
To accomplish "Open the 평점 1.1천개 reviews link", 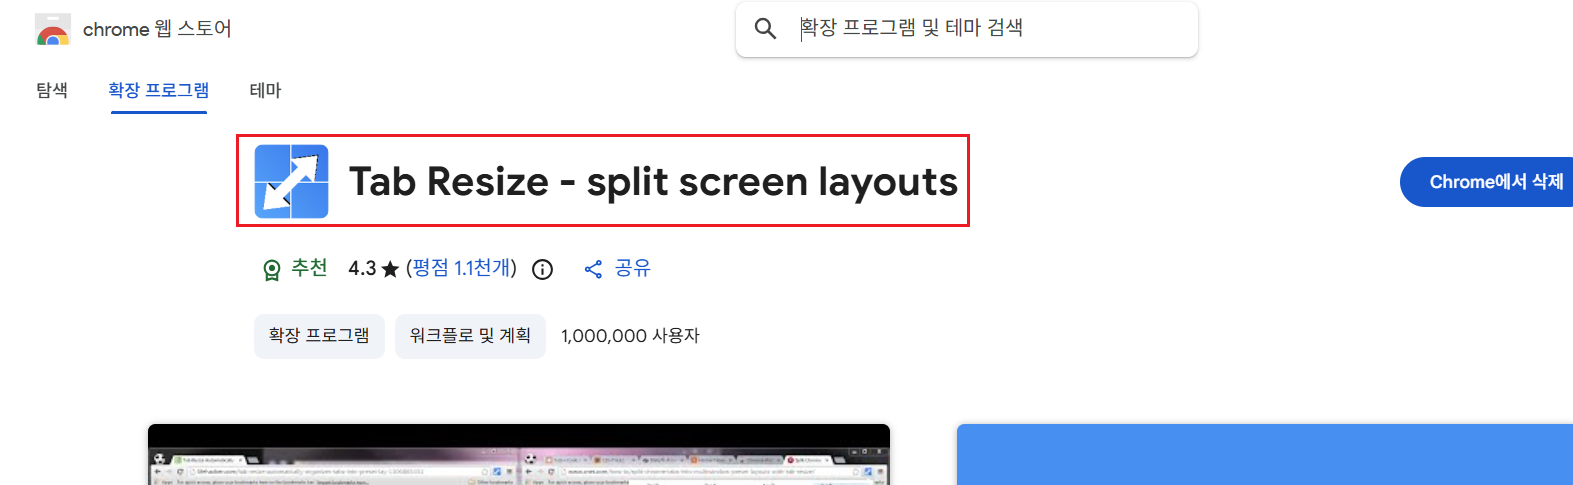I will (x=461, y=268).
